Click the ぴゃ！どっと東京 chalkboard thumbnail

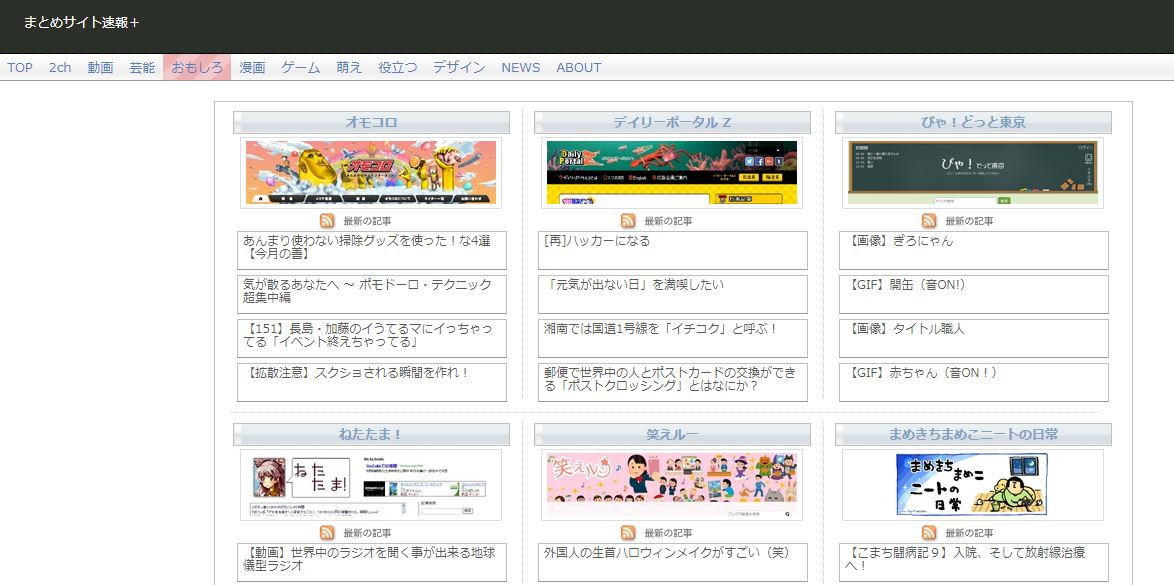(x=973, y=172)
